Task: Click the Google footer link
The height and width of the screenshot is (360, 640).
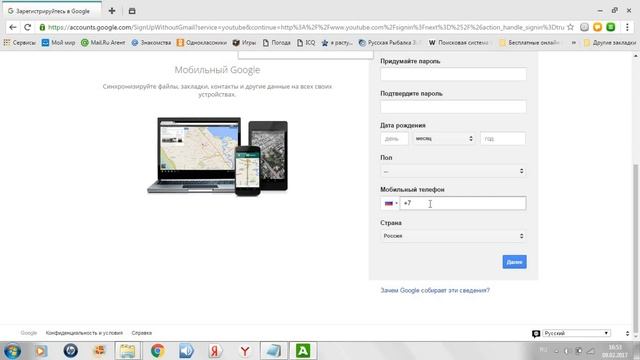Action: point(29,333)
